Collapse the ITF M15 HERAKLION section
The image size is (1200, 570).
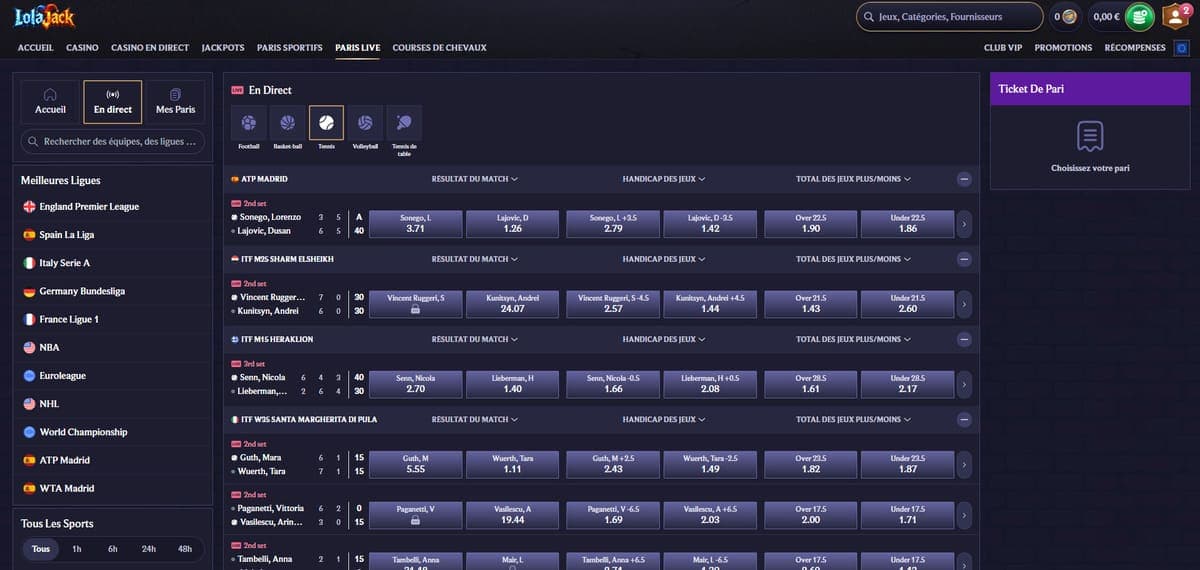click(x=964, y=339)
